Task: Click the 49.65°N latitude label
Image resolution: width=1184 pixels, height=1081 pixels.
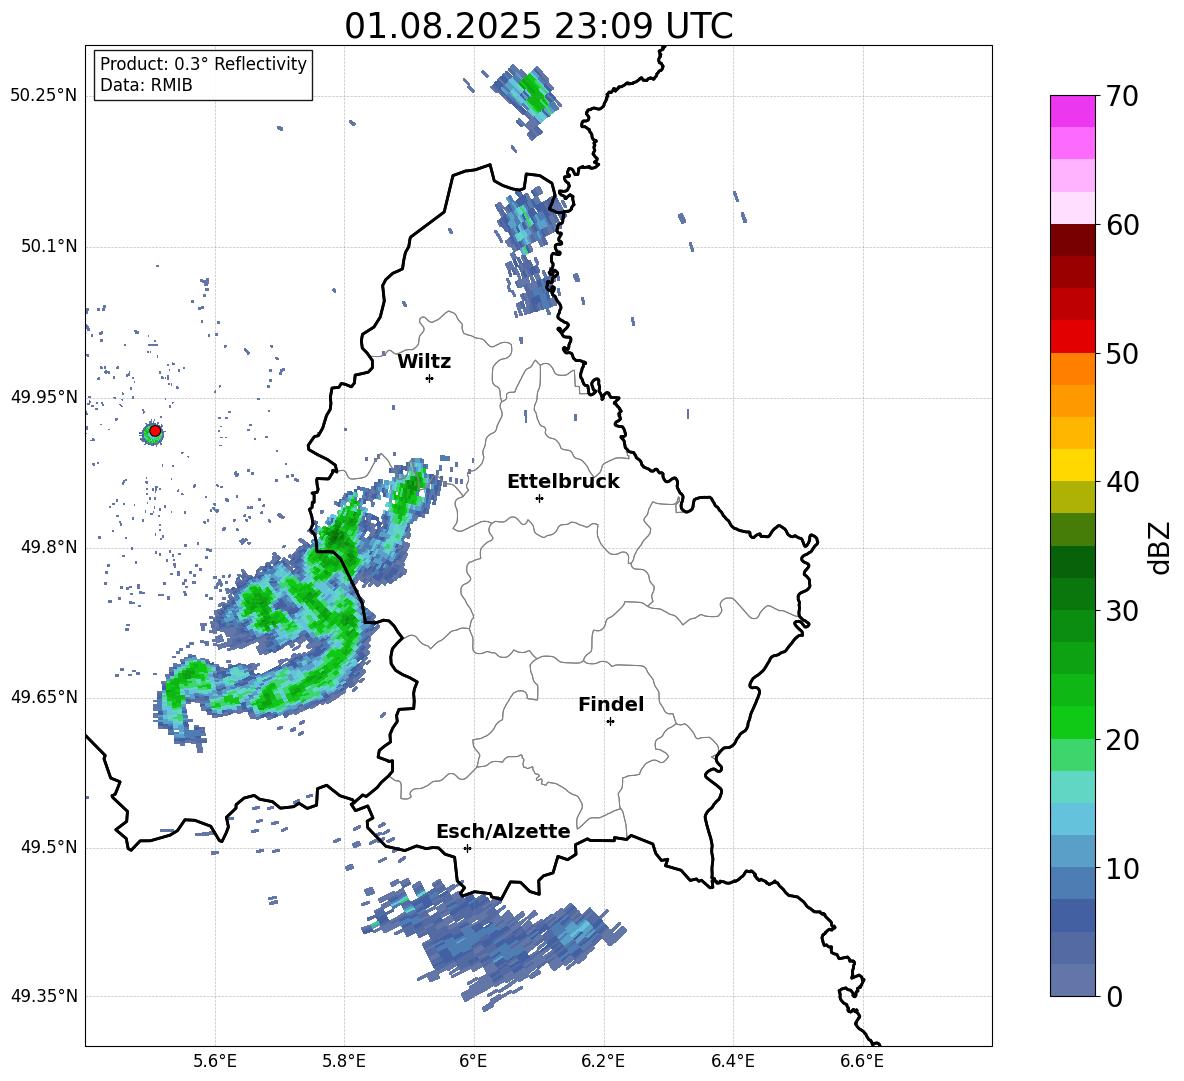Action: tap(44, 697)
